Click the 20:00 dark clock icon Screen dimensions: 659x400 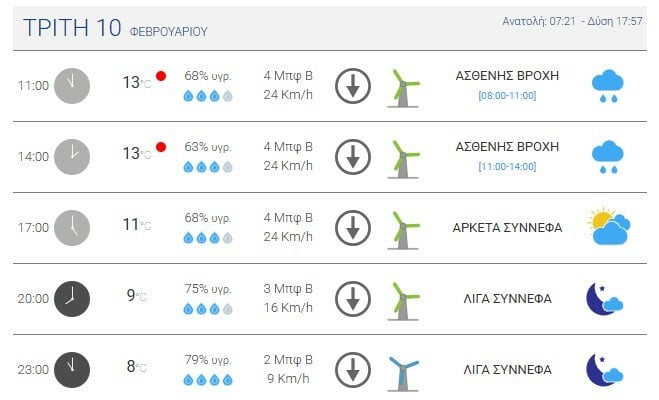point(72,298)
